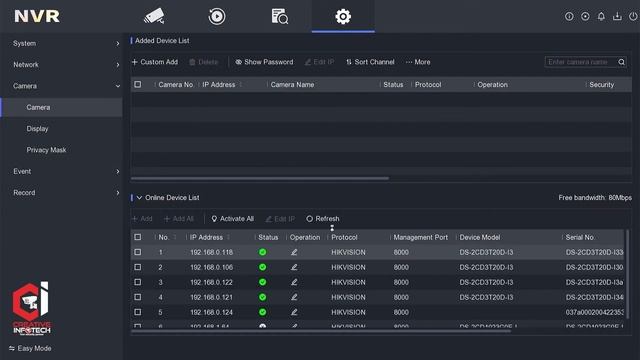Collapse the Camera menu section
Viewport: 640px width, 360px height.
coord(61,86)
